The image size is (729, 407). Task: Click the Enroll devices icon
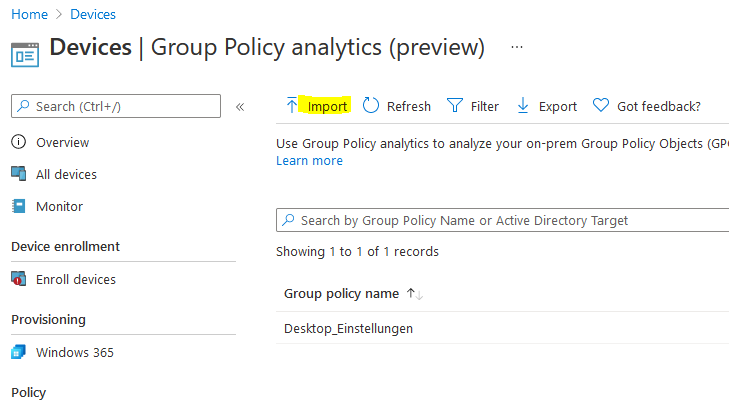pyautogui.click(x=18, y=280)
